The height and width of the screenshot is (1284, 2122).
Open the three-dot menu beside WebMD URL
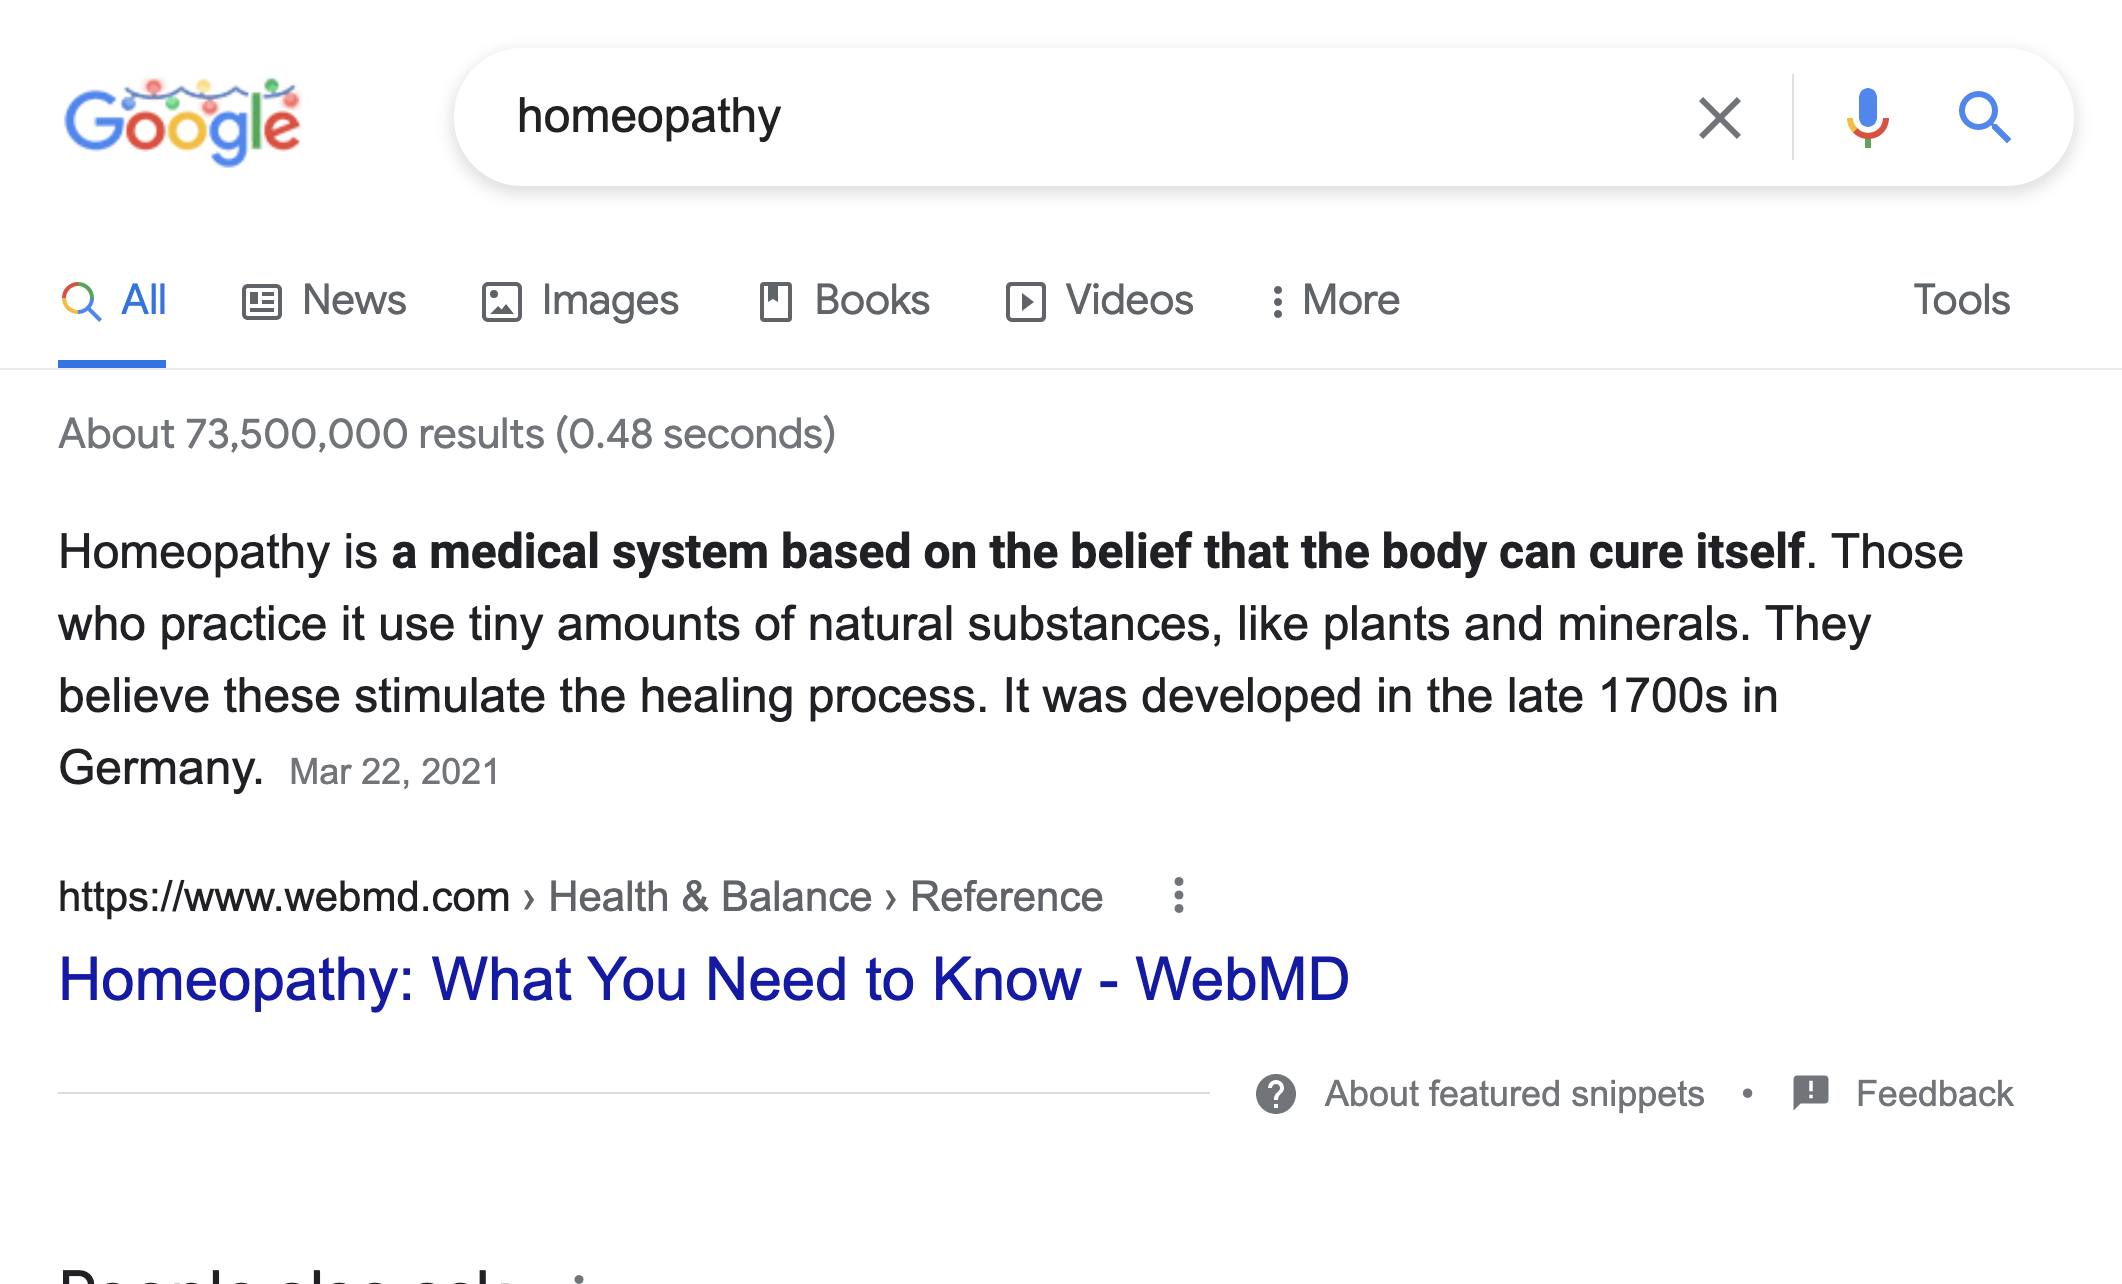point(1179,895)
